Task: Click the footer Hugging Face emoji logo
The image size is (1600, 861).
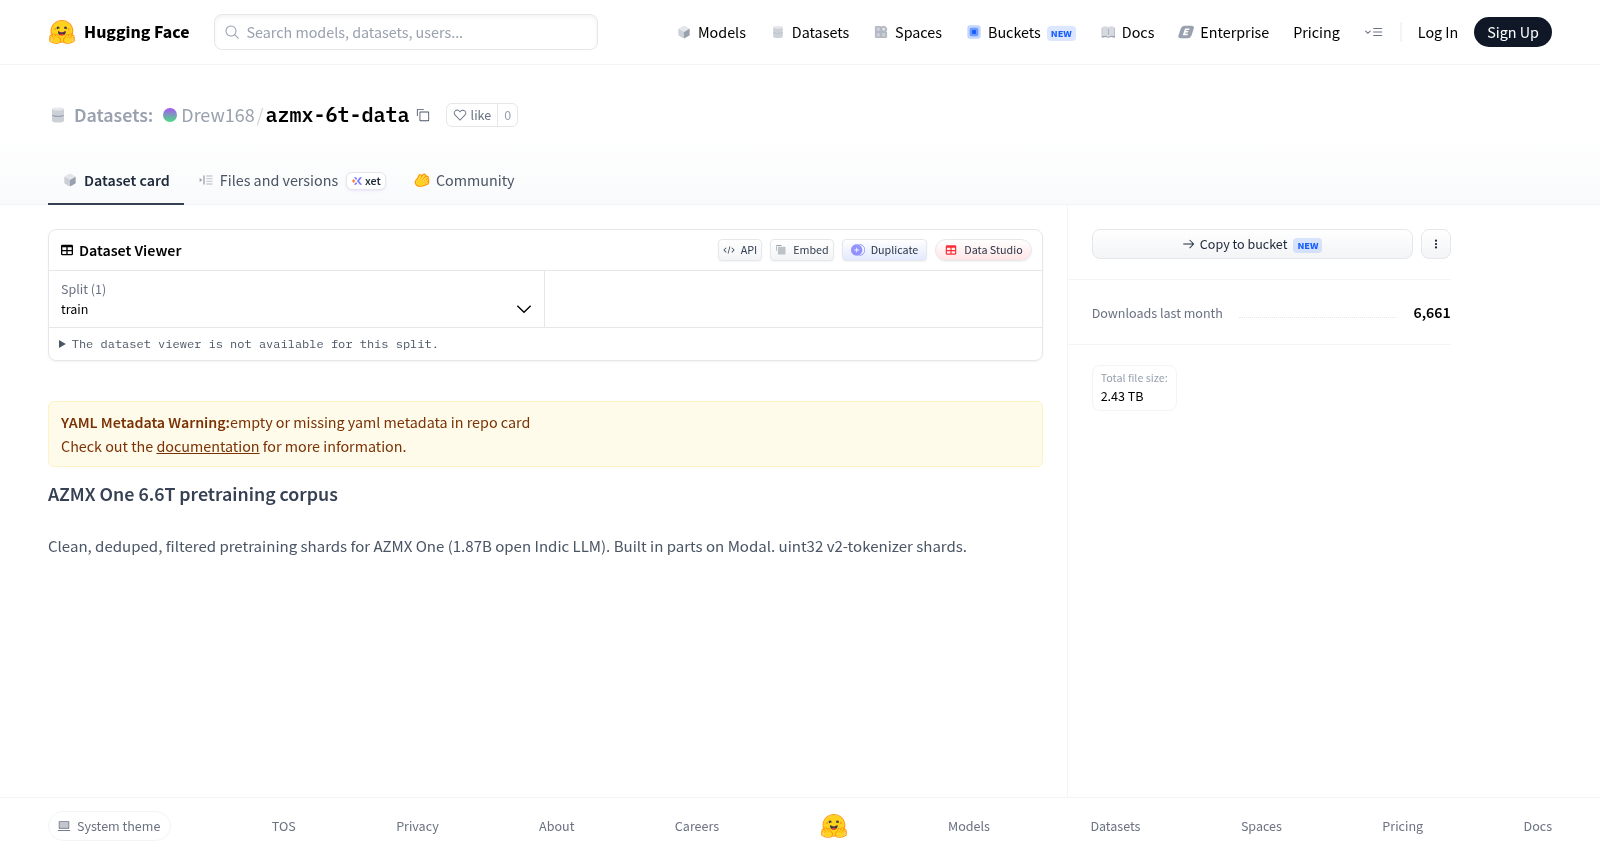Action: [x=834, y=826]
